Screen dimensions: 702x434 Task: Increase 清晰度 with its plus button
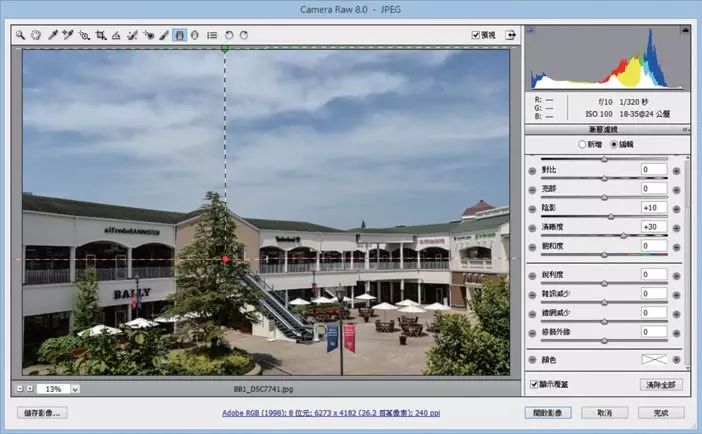(x=676, y=228)
